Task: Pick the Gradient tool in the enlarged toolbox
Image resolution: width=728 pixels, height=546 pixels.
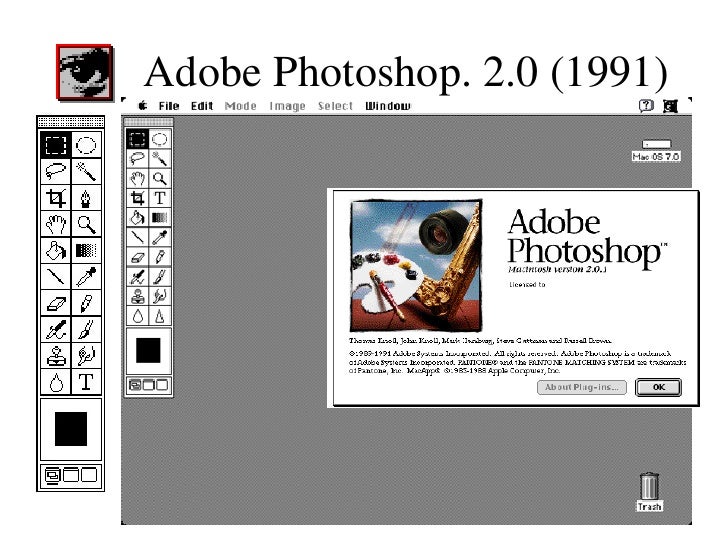Action: click(x=86, y=251)
